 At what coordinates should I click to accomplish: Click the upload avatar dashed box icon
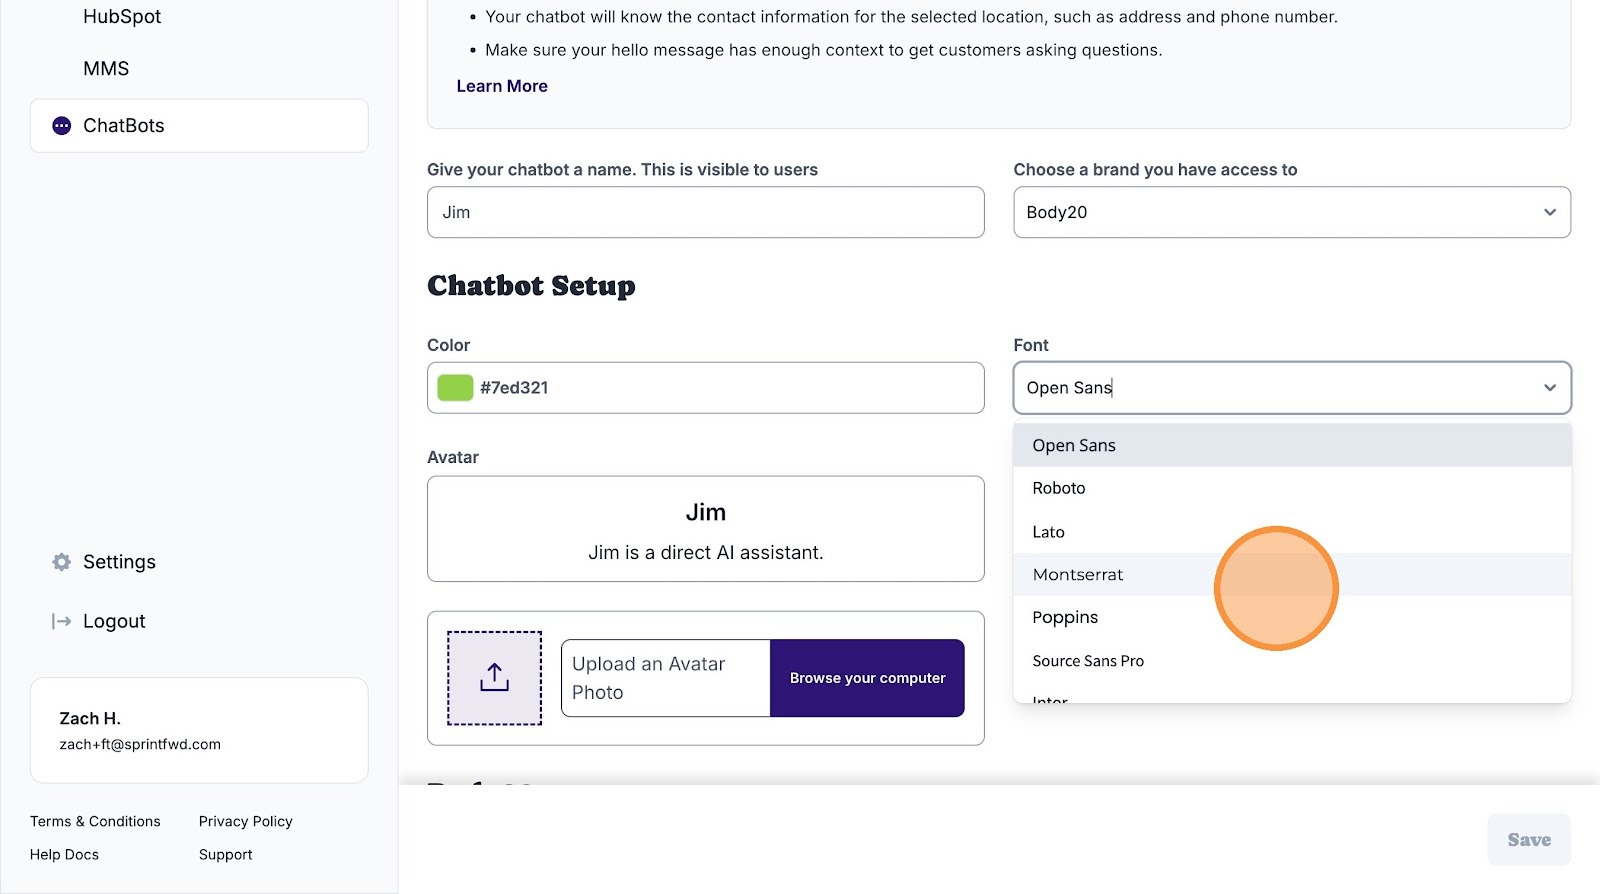coord(494,678)
